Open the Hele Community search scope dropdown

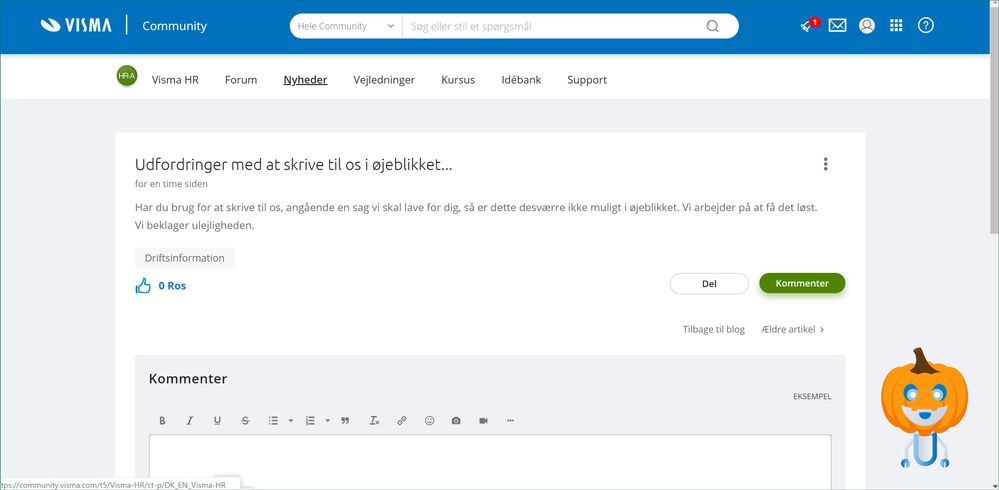tap(346, 26)
